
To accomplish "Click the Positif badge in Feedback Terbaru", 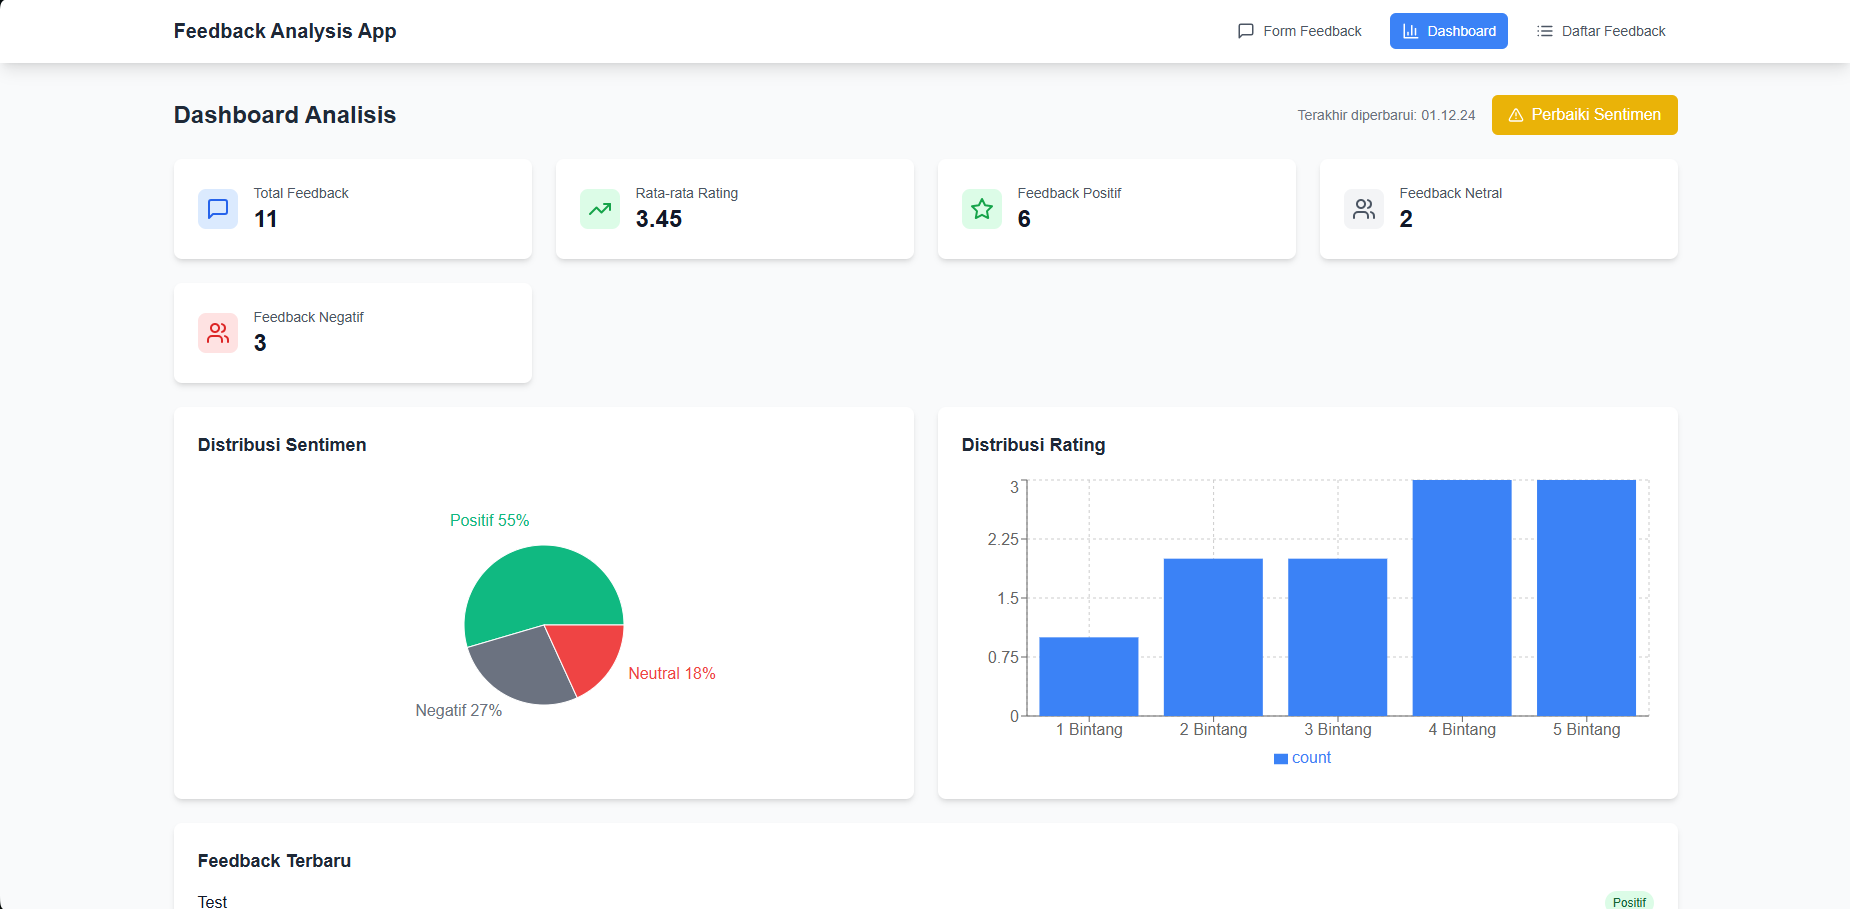I will pos(1628,902).
